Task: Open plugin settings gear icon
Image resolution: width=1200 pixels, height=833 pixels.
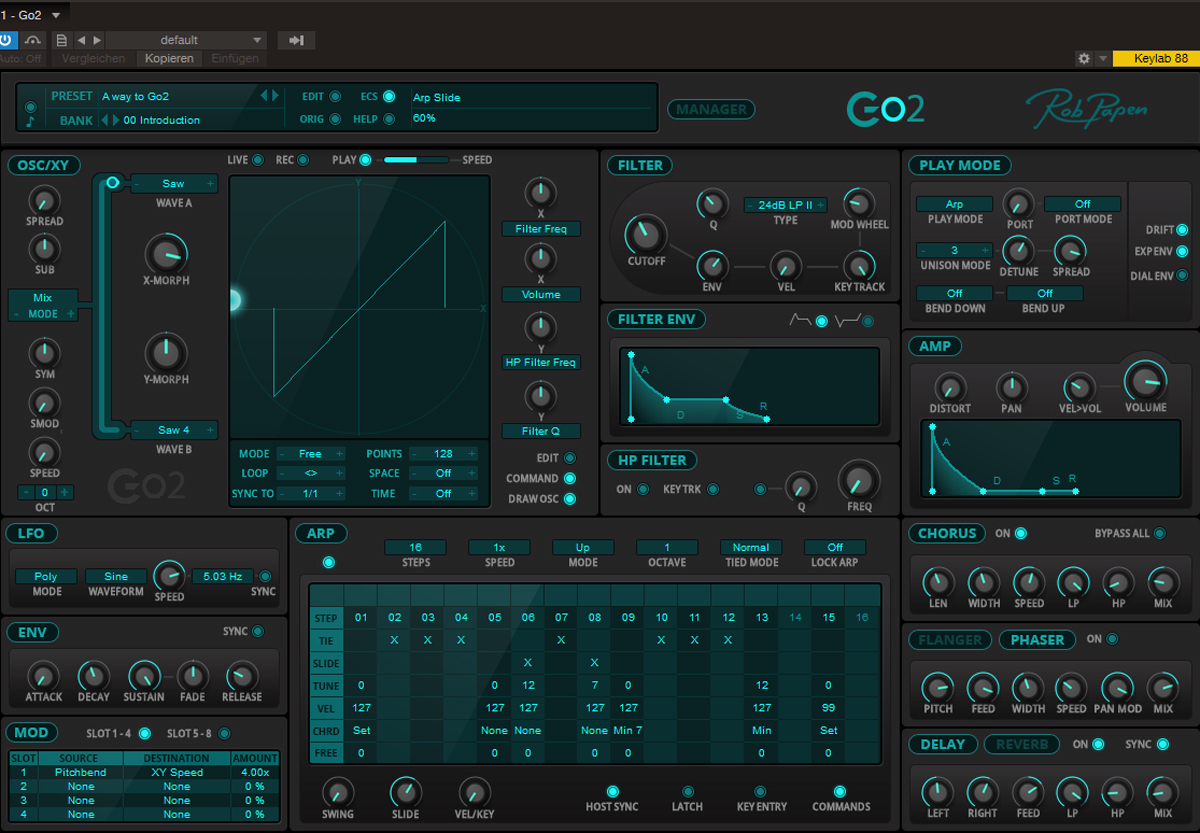Action: tap(1083, 59)
